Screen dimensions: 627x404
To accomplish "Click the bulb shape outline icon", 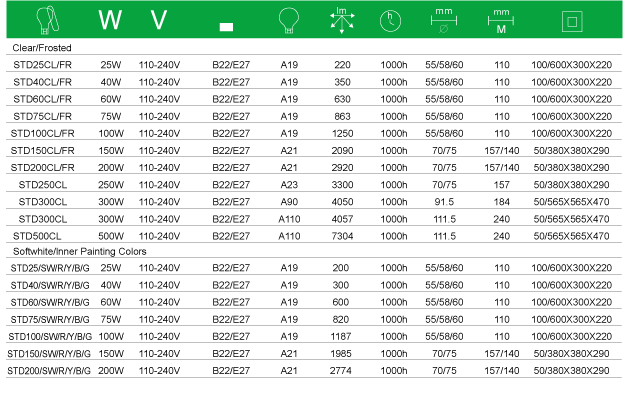I will click(x=288, y=19).
